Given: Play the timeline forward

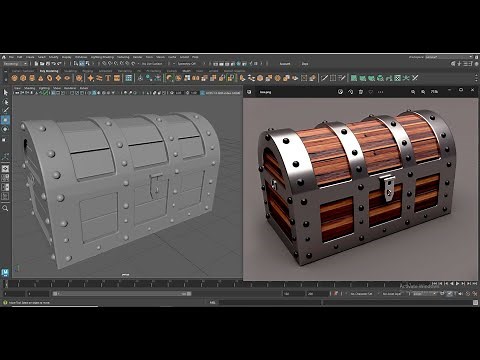Looking at the screenshot, I should tap(458, 283).
